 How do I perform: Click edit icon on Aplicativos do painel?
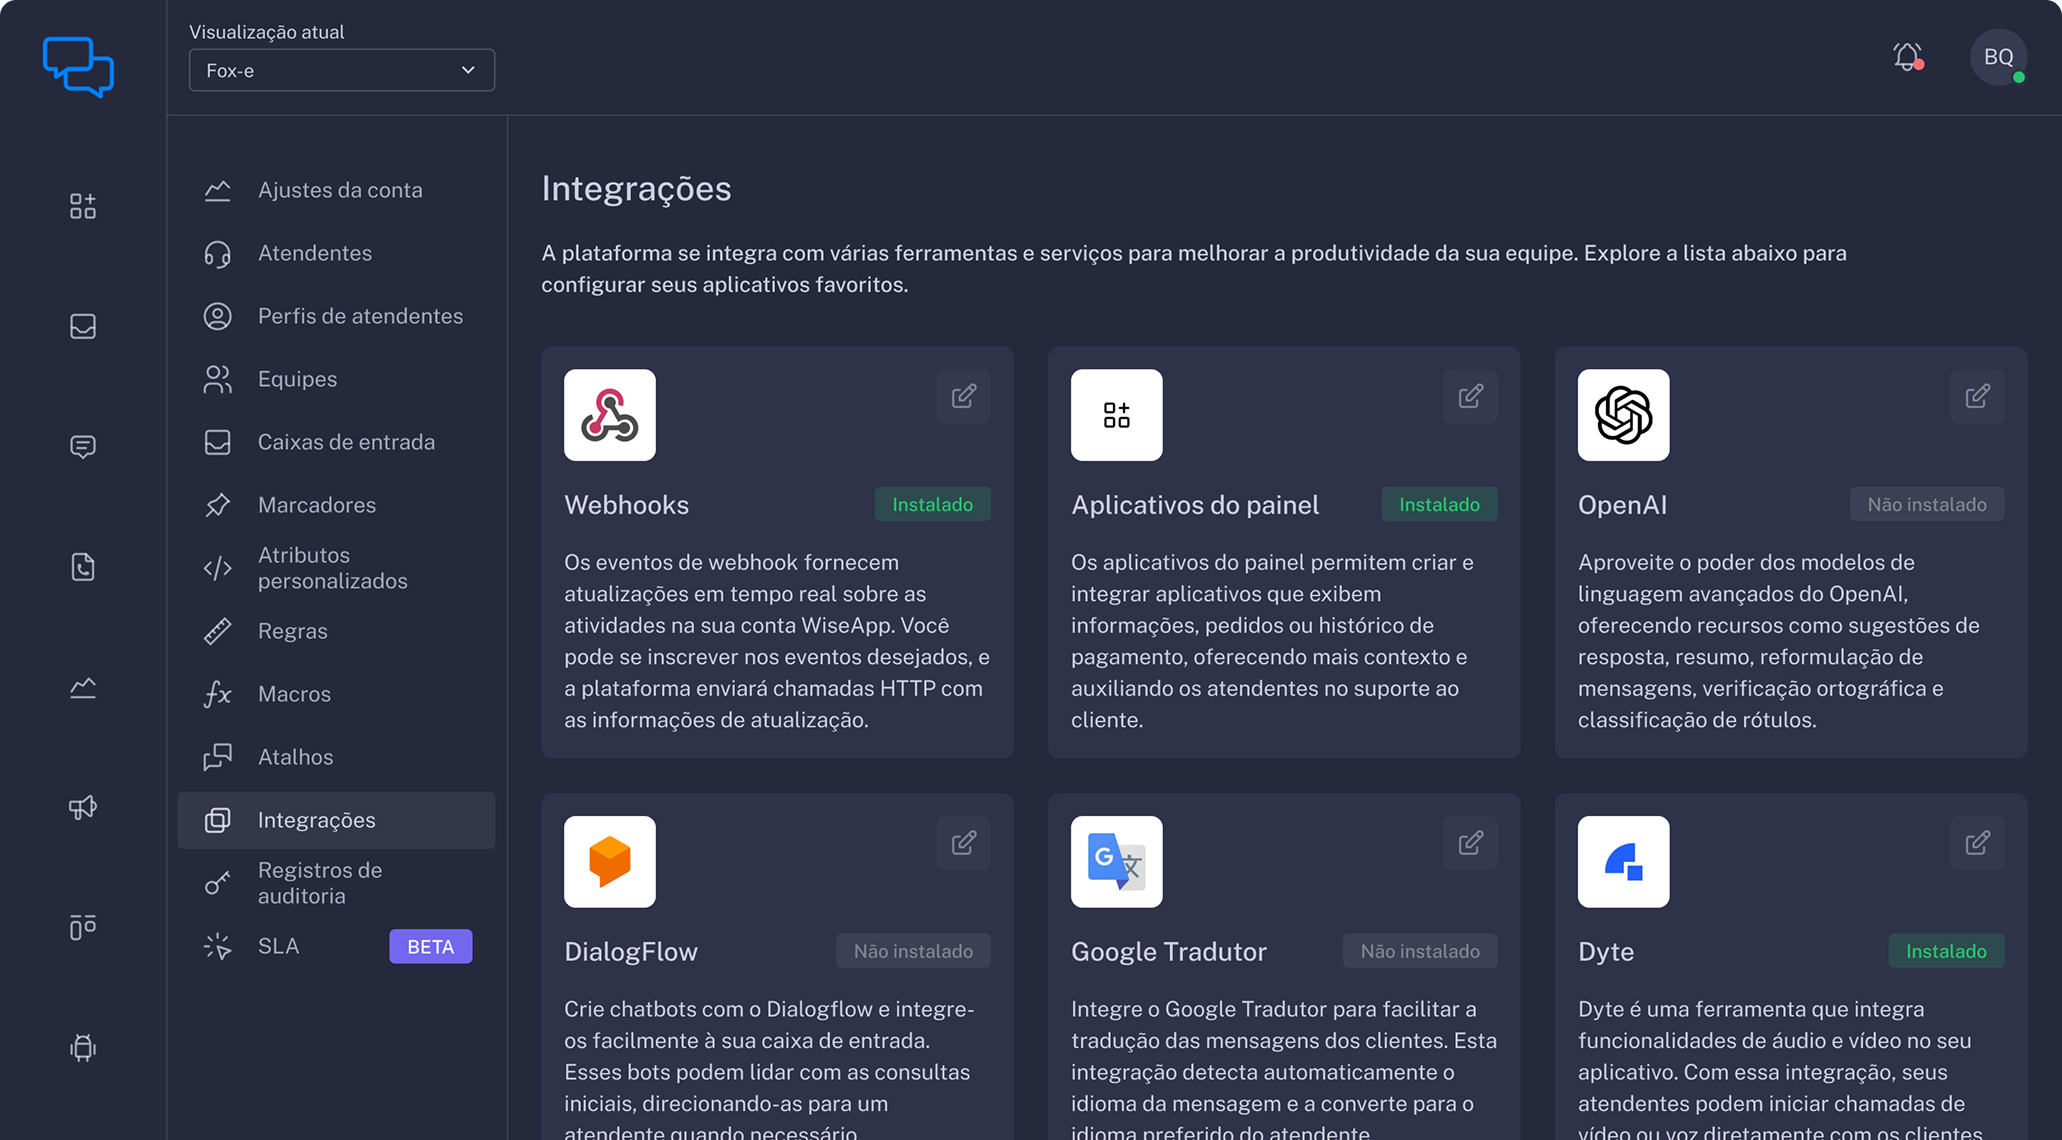click(x=1470, y=396)
